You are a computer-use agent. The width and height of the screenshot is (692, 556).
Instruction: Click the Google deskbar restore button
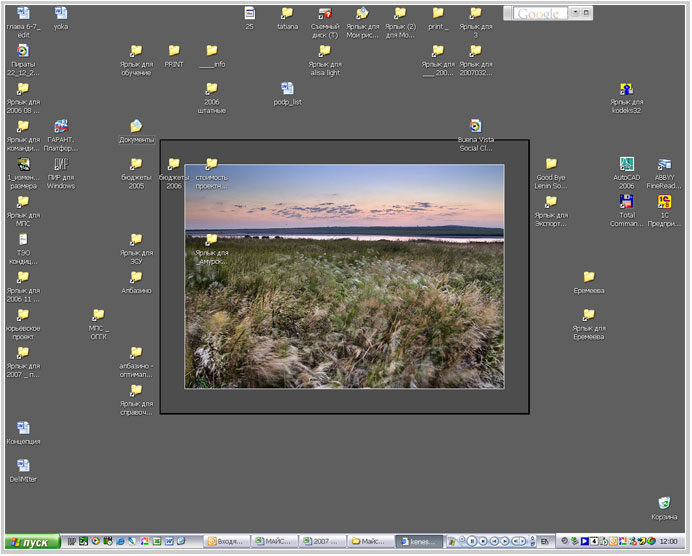586,12
